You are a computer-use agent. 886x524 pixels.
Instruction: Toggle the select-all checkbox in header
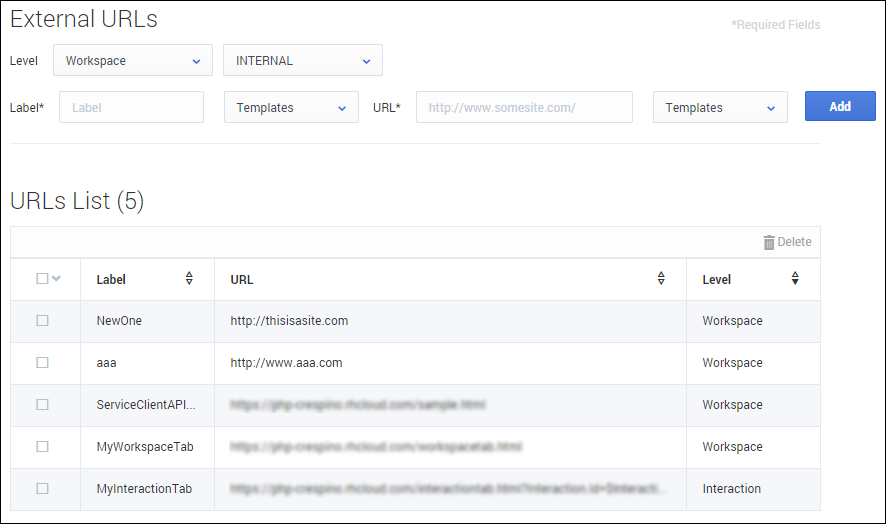pos(42,279)
